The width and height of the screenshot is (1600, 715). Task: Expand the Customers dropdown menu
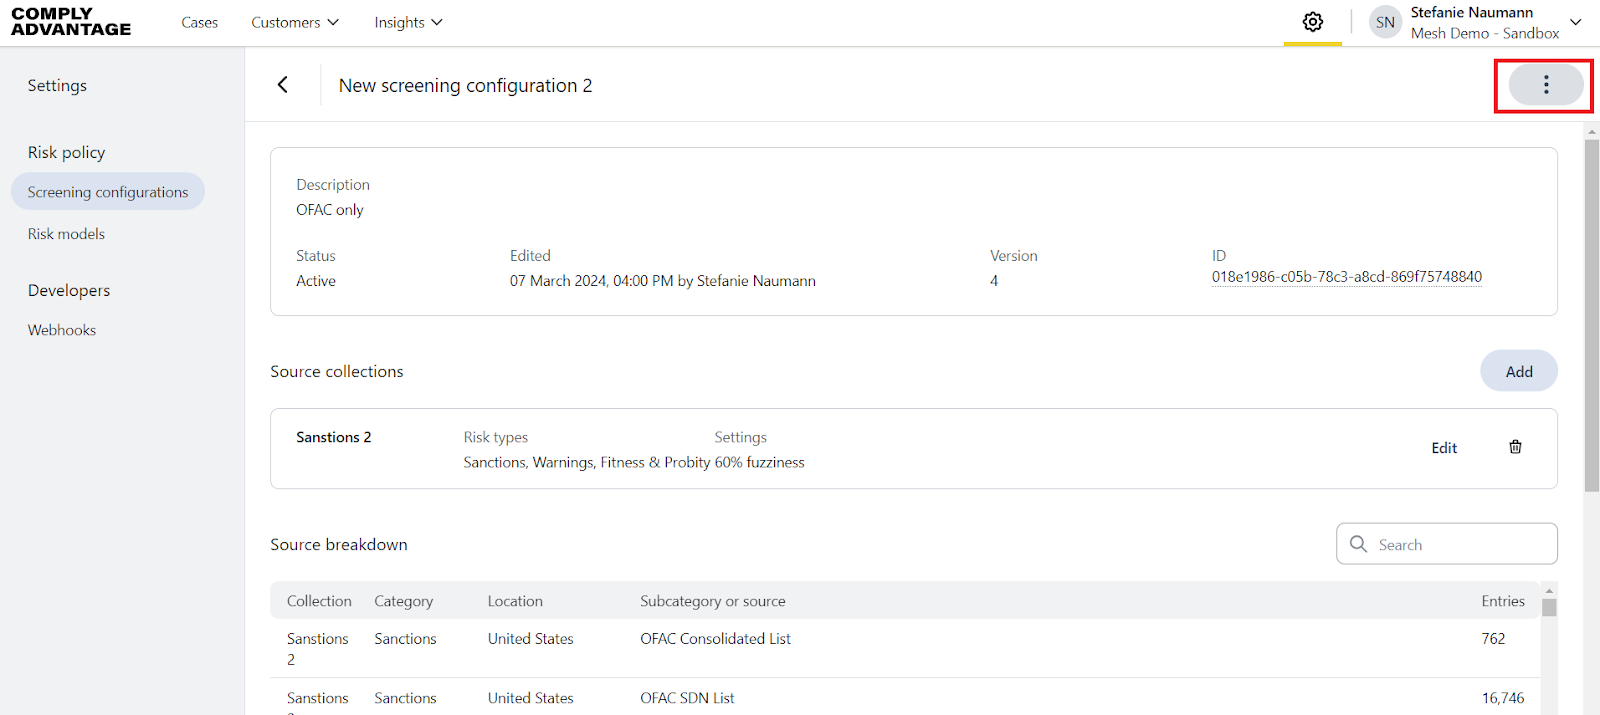pyautogui.click(x=295, y=22)
